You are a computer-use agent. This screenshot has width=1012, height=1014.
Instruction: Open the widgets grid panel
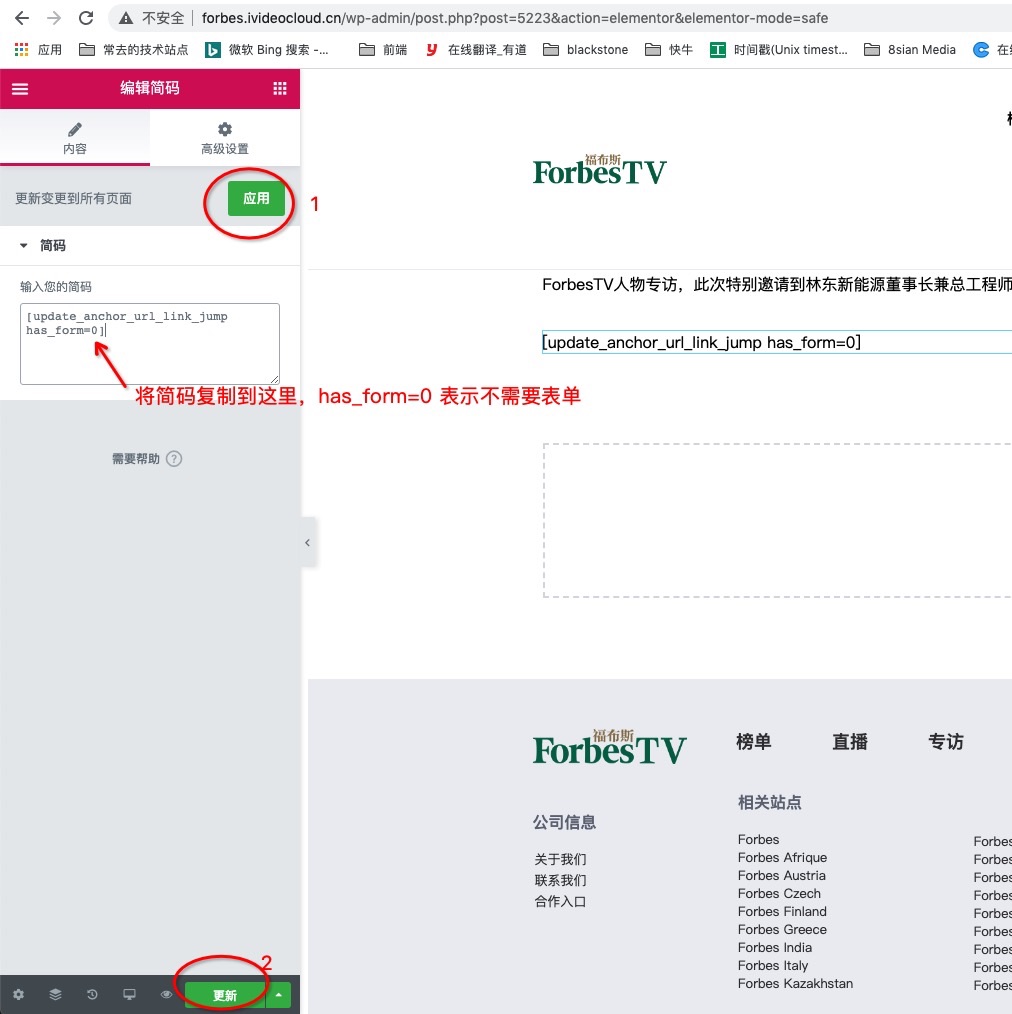[x=280, y=88]
